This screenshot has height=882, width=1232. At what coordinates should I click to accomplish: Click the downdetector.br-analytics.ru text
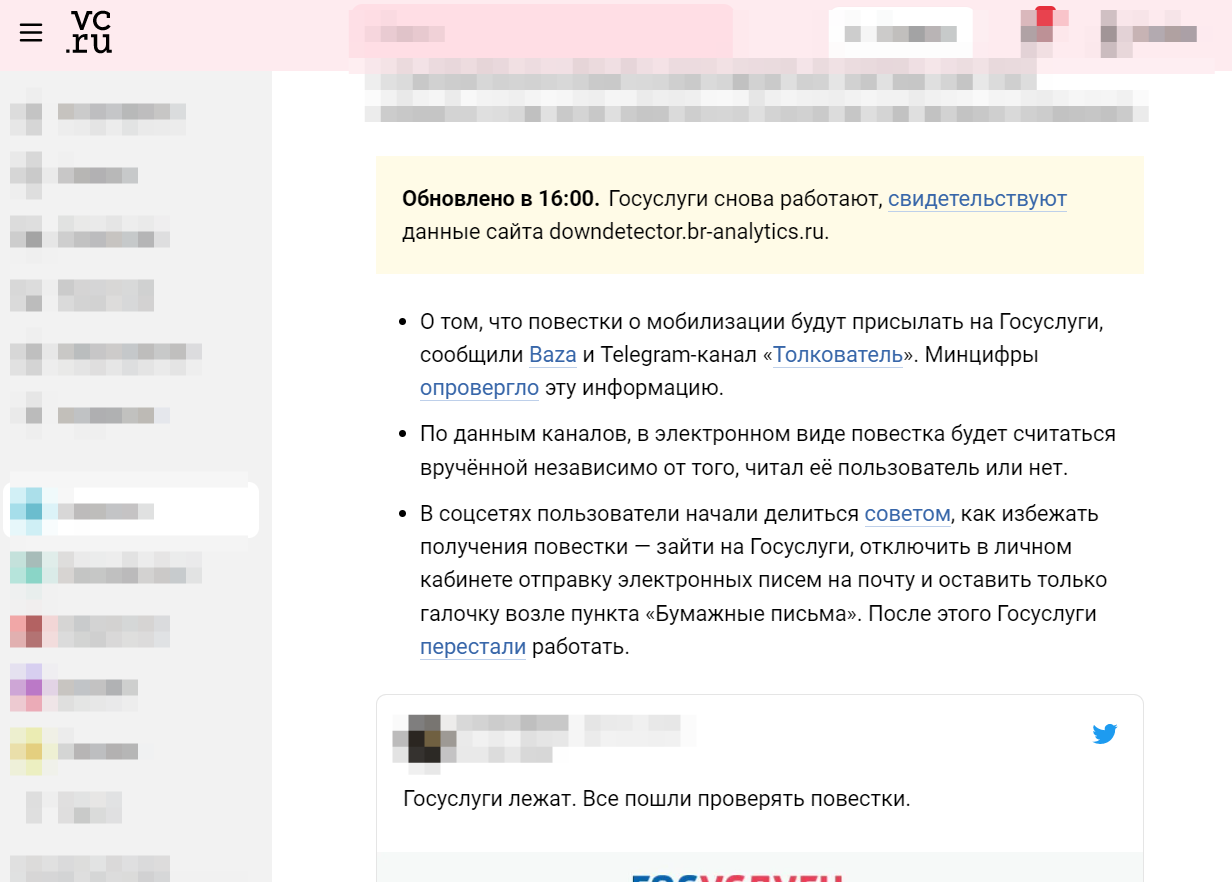[689, 232]
